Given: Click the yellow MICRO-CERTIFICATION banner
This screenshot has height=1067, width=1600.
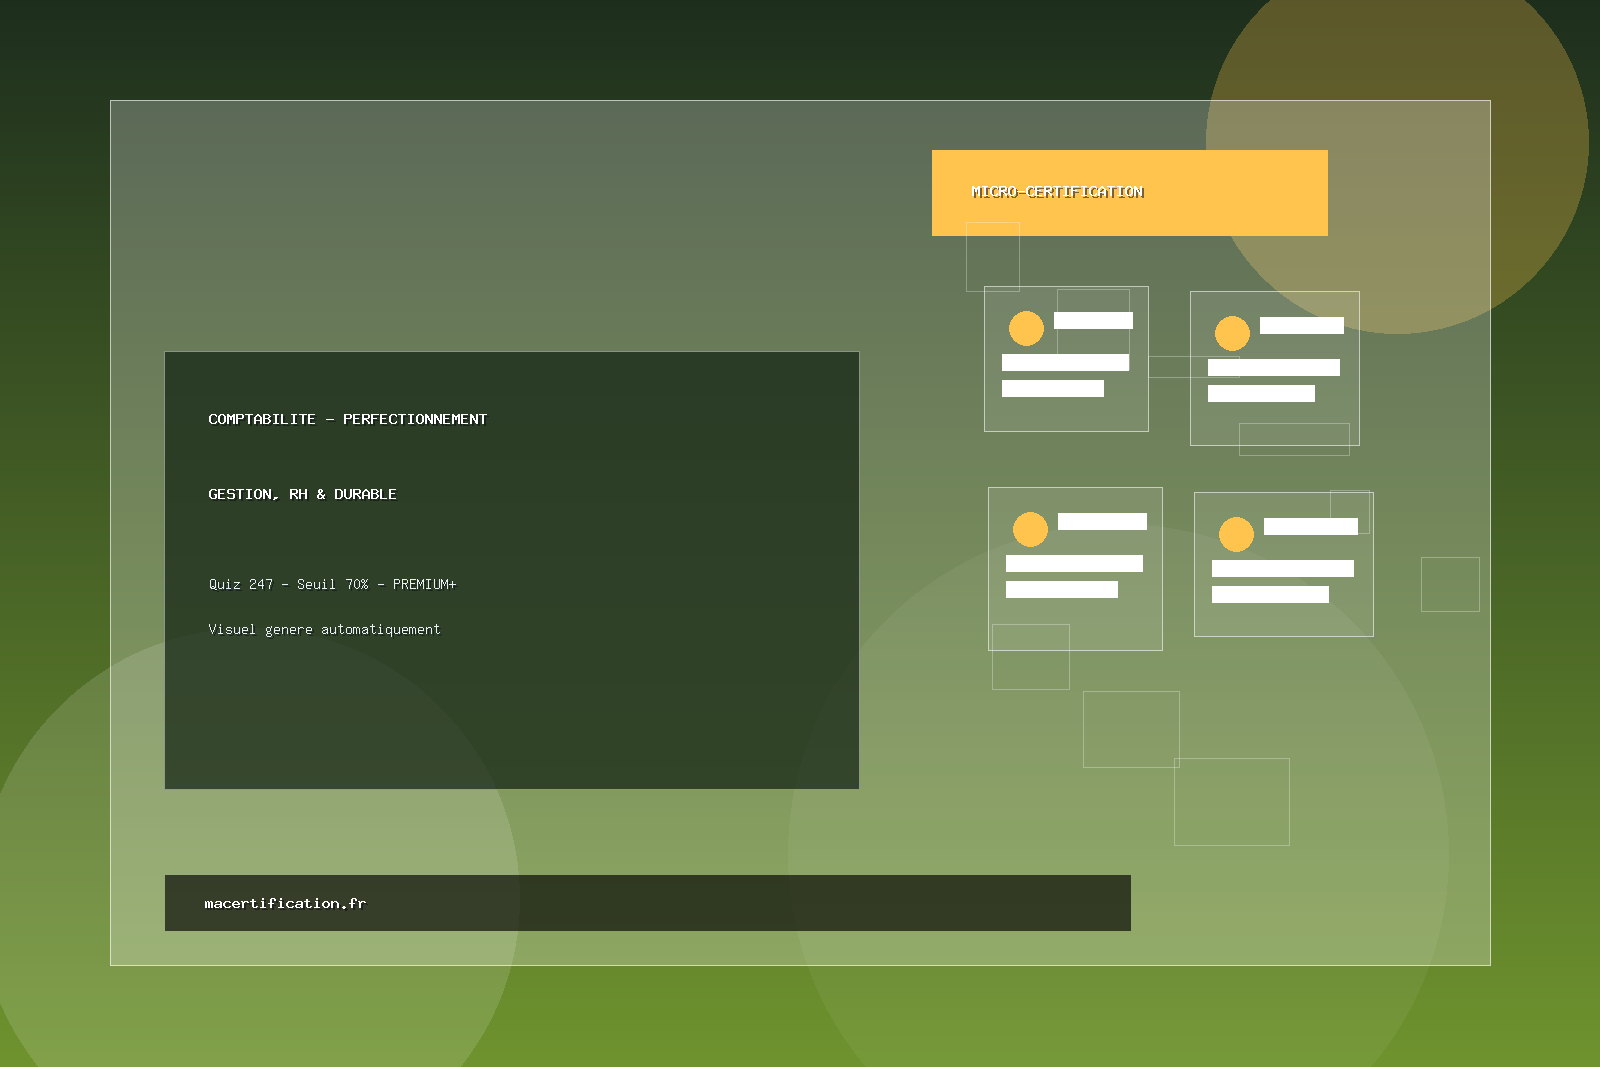Looking at the screenshot, I should pos(1129,193).
